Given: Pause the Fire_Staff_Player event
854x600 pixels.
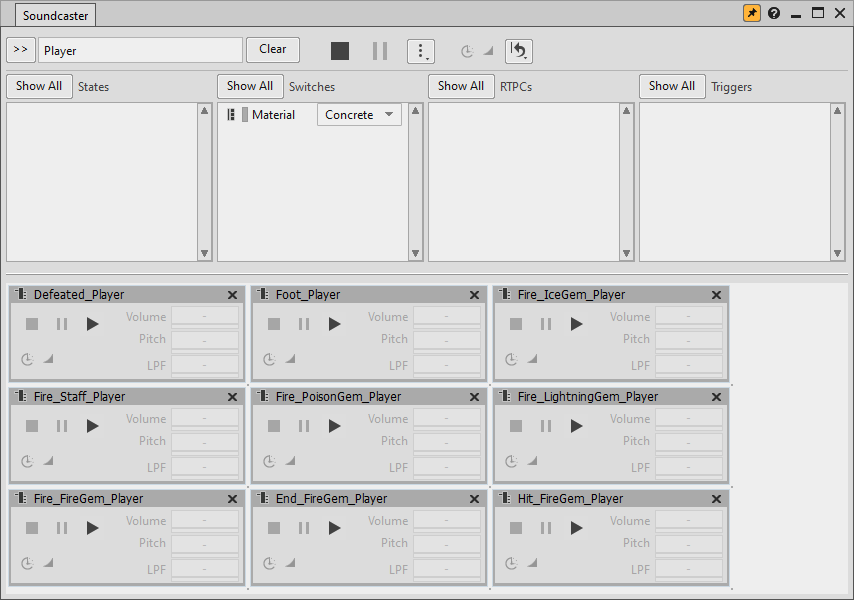Looking at the screenshot, I should pos(62,426).
